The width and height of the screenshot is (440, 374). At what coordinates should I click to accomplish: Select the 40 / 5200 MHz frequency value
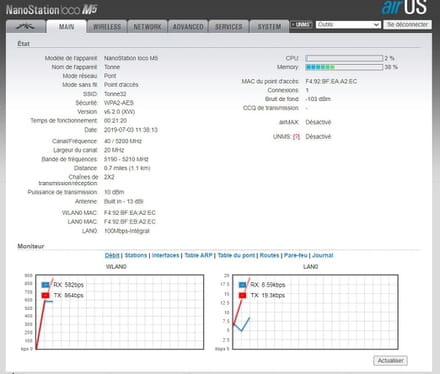[123, 141]
